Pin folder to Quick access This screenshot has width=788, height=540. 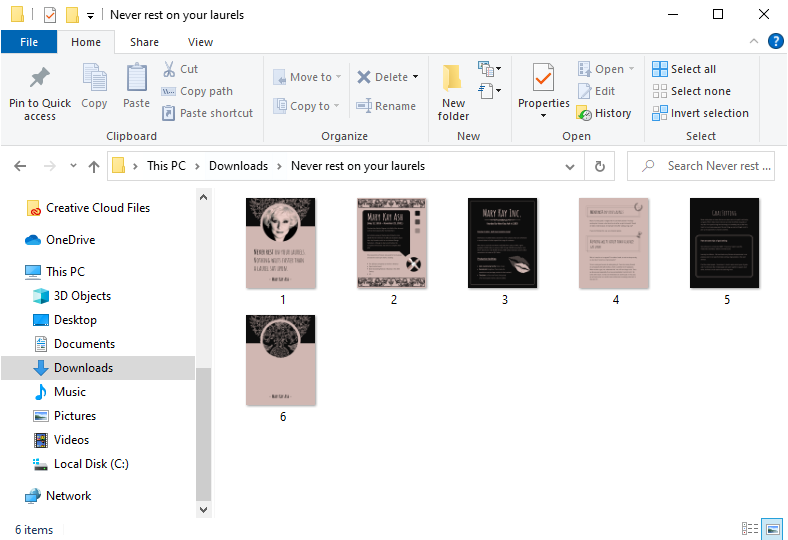40,94
